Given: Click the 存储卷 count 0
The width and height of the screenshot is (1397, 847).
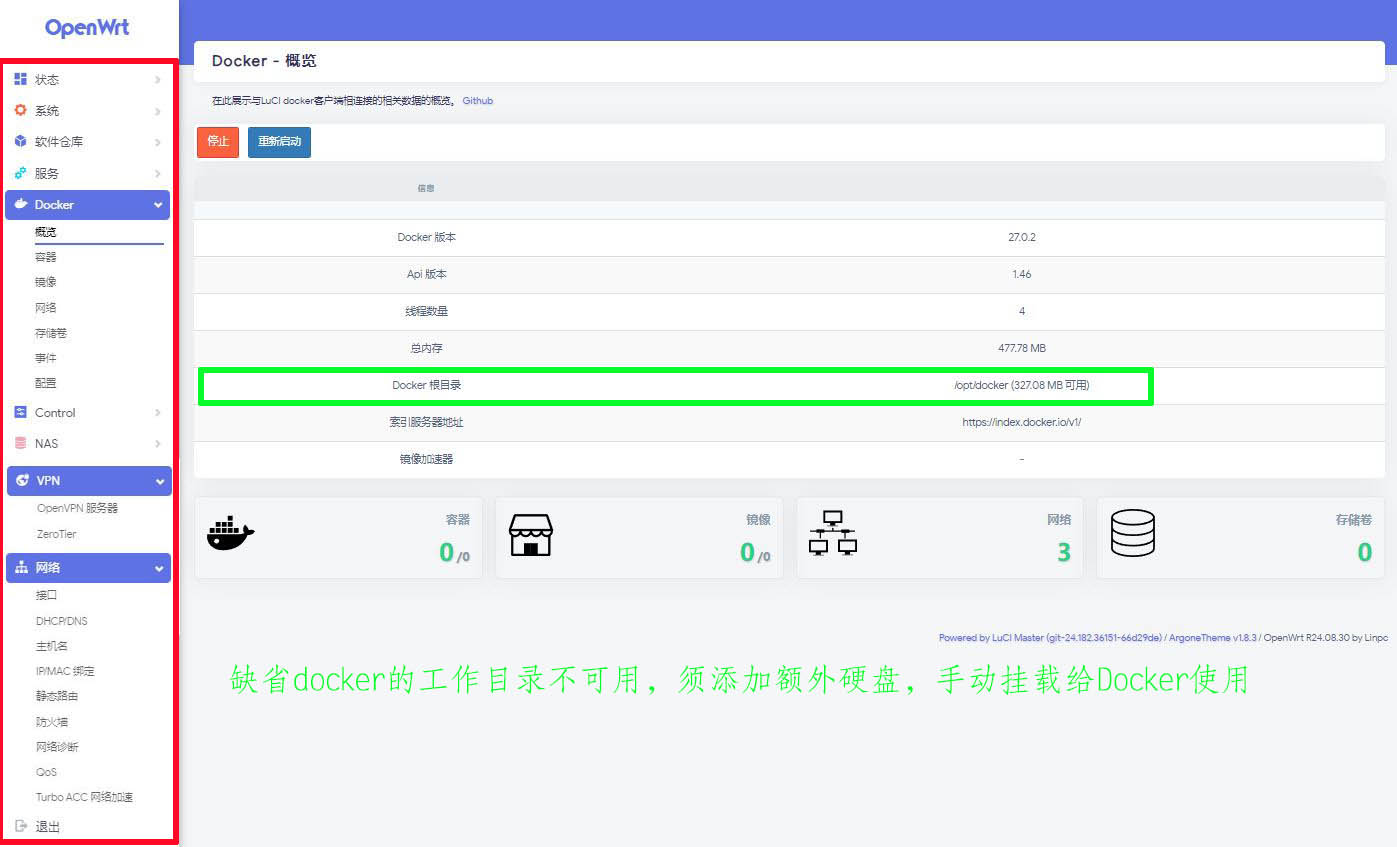Looking at the screenshot, I should (x=1364, y=552).
